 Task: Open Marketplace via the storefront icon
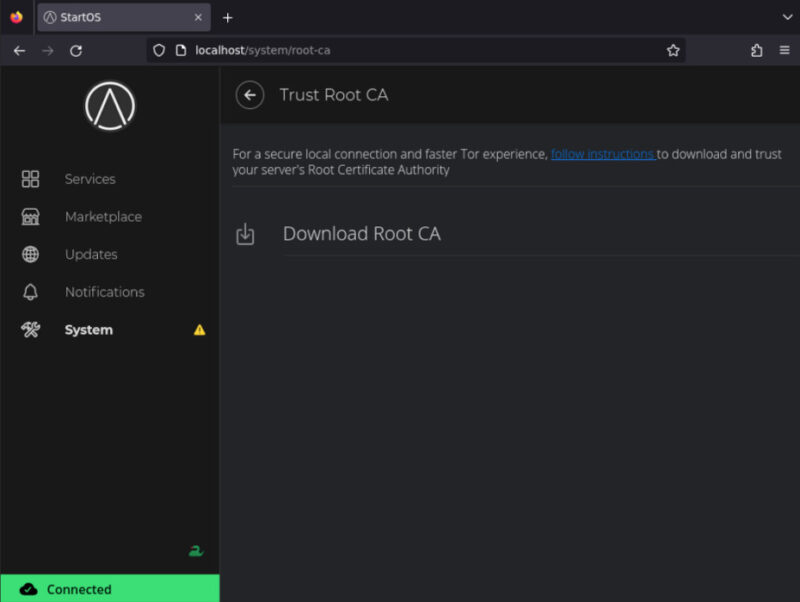[30, 217]
